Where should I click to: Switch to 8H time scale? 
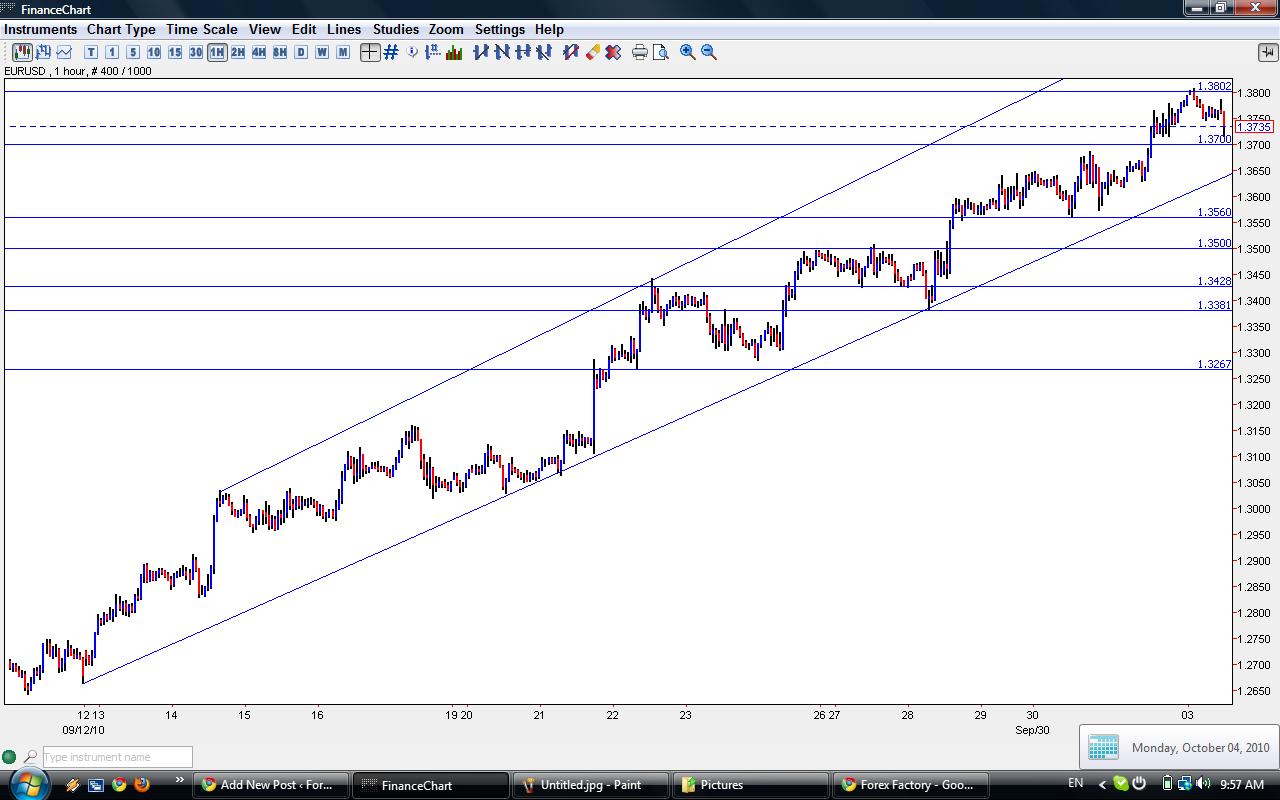(x=280, y=52)
